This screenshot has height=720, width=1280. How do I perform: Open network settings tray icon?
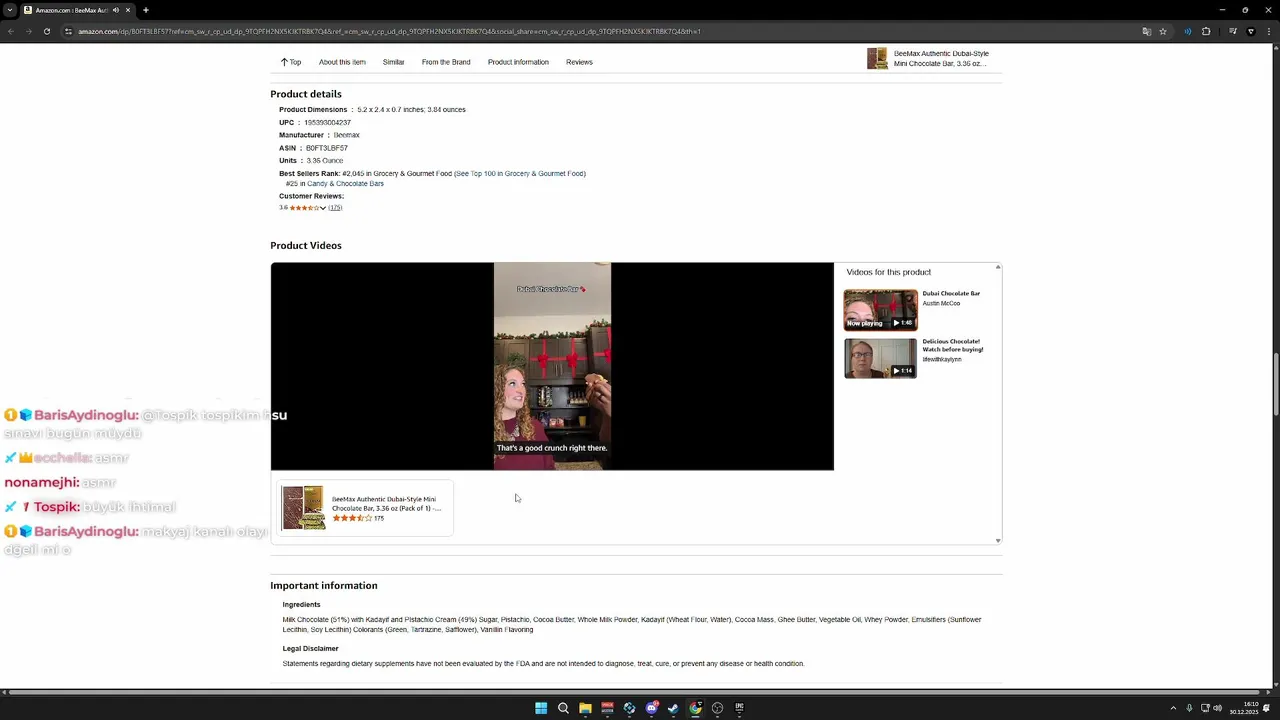click(x=1204, y=708)
